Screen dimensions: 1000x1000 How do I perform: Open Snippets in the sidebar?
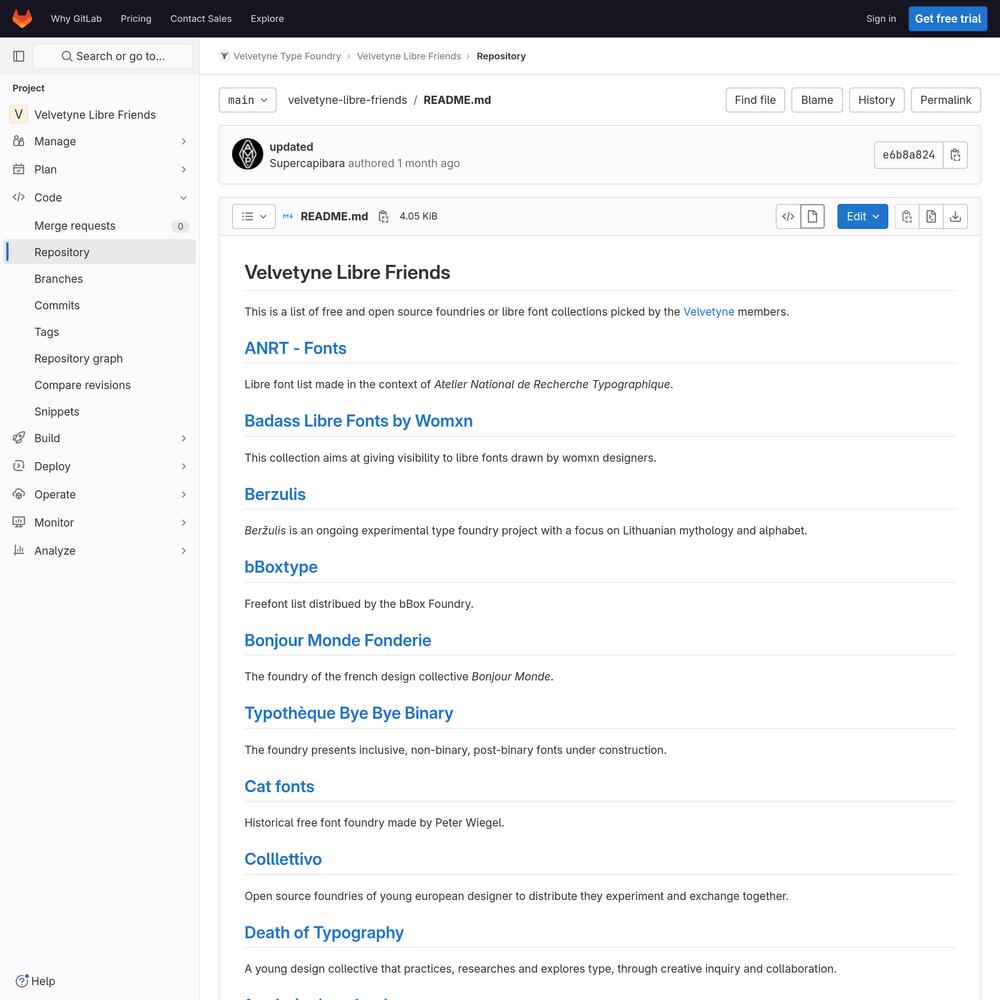coord(100,411)
